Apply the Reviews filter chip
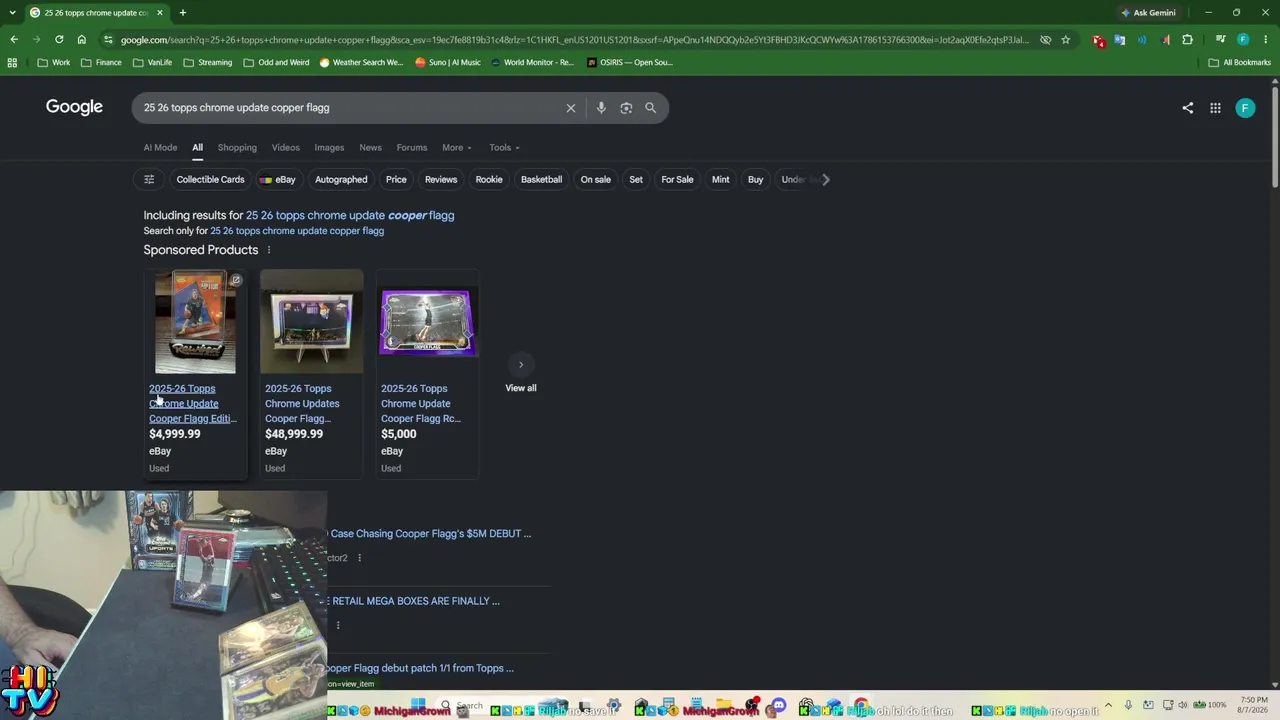This screenshot has width=1280, height=720. click(x=441, y=180)
